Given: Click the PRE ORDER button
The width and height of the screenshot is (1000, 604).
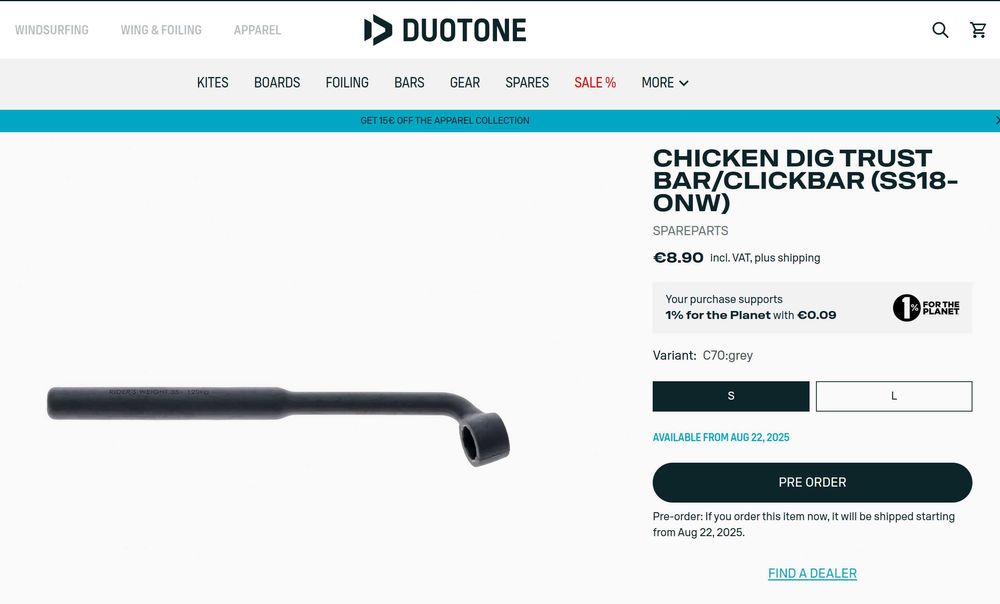Looking at the screenshot, I should 812,482.
